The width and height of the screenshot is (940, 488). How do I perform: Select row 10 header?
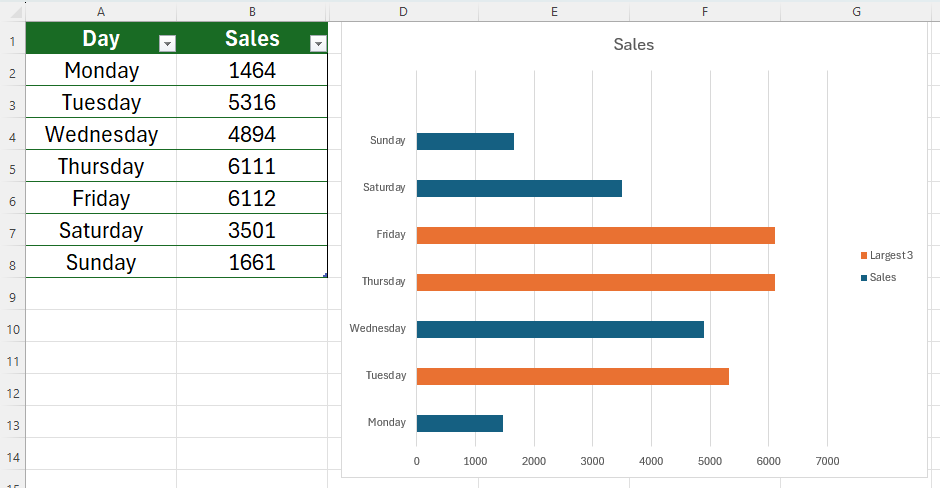12,329
